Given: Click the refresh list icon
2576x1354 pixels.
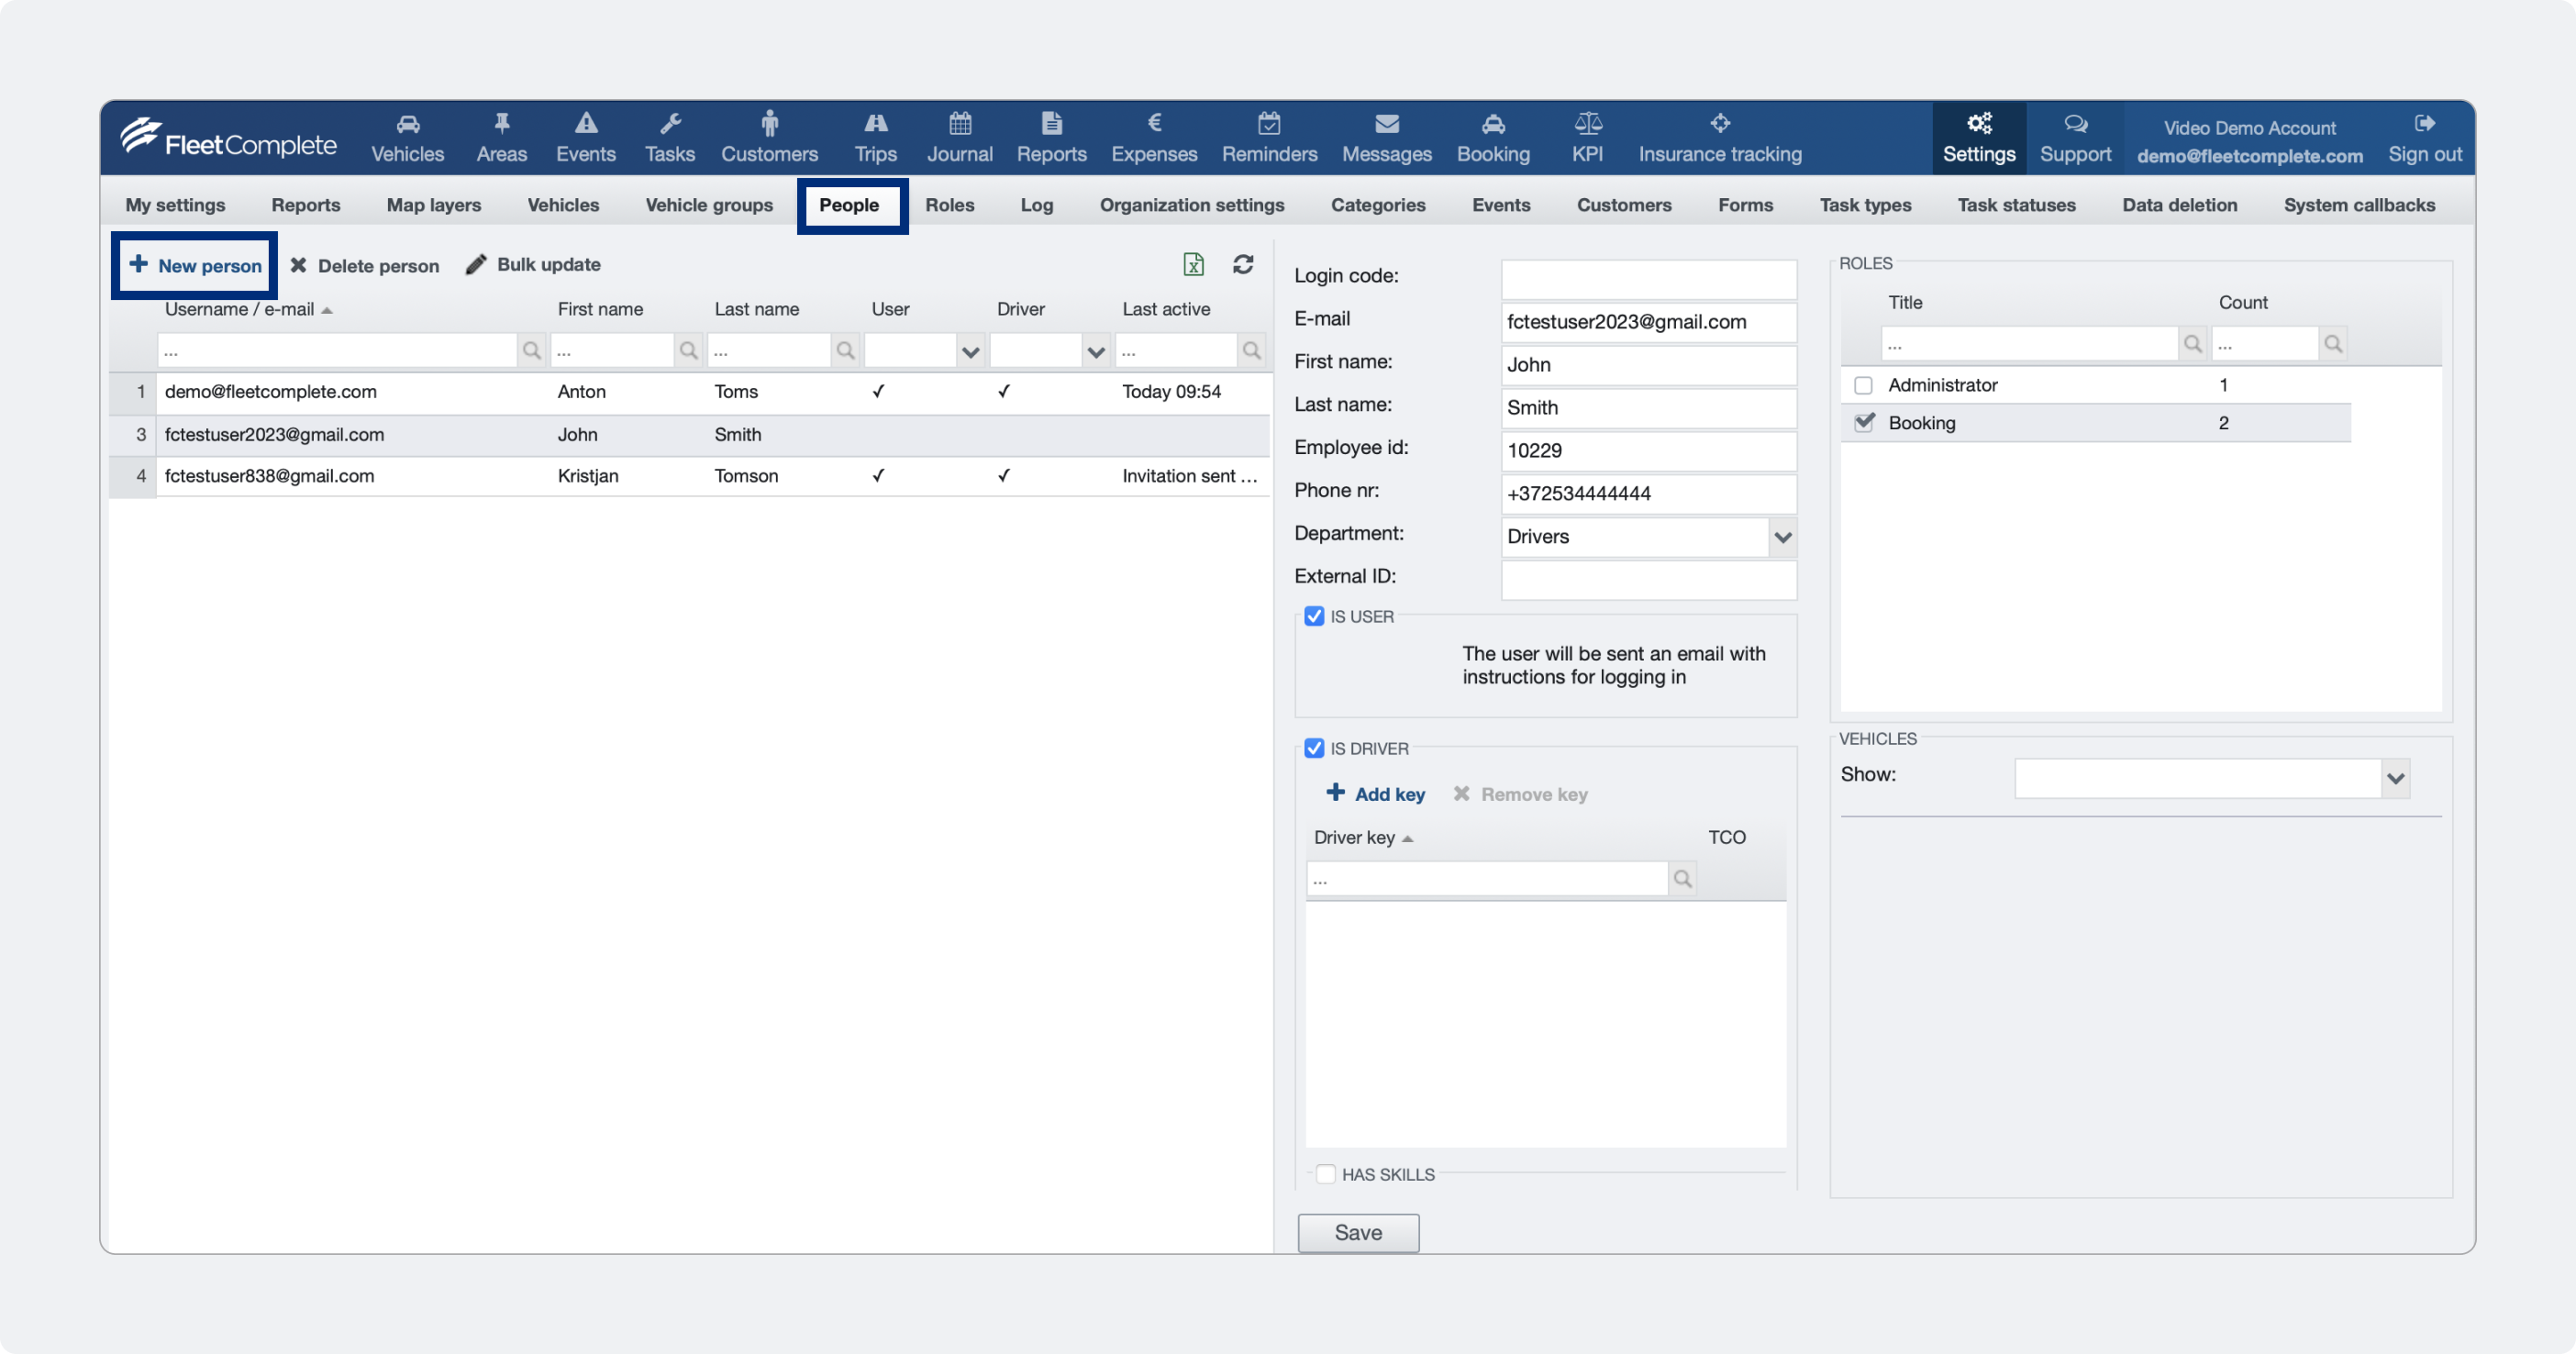Looking at the screenshot, I should (x=1243, y=264).
